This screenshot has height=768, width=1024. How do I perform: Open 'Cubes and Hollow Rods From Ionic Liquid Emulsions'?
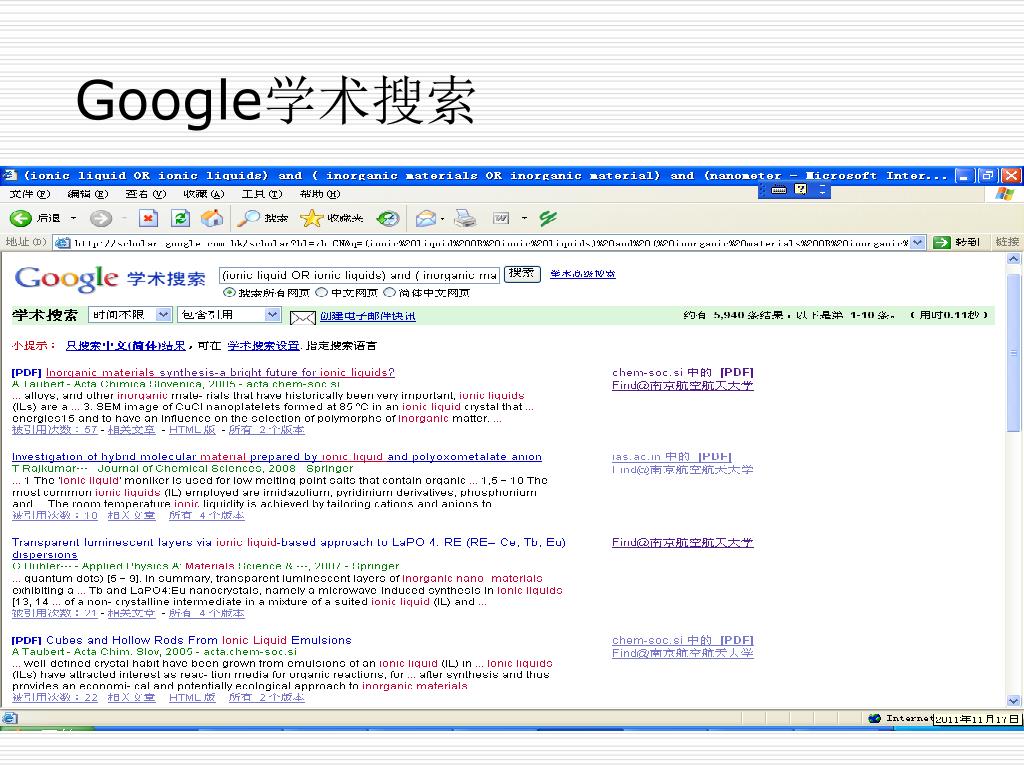[199, 640]
